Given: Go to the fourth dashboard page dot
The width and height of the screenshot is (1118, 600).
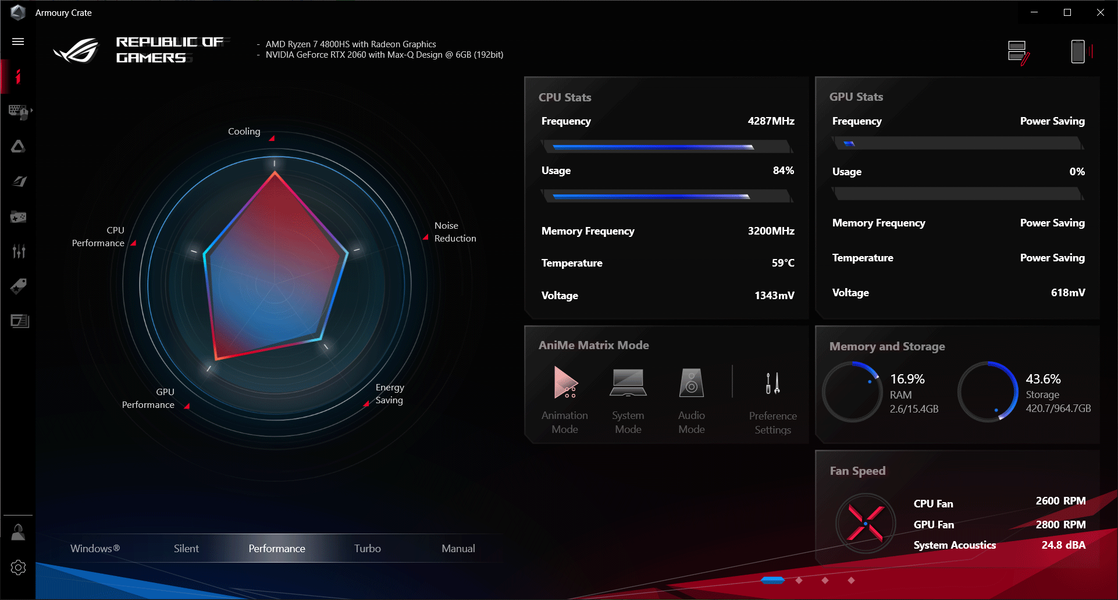Looking at the screenshot, I should [x=851, y=580].
